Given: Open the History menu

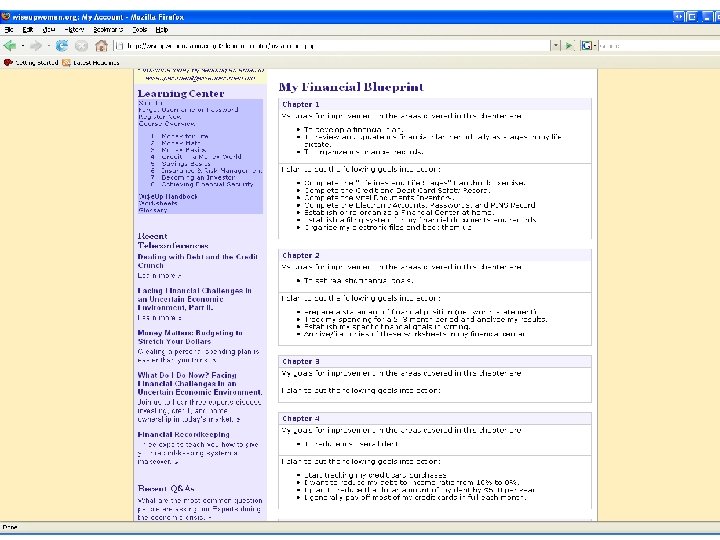Looking at the screenshot, I should tap(74, 29).
